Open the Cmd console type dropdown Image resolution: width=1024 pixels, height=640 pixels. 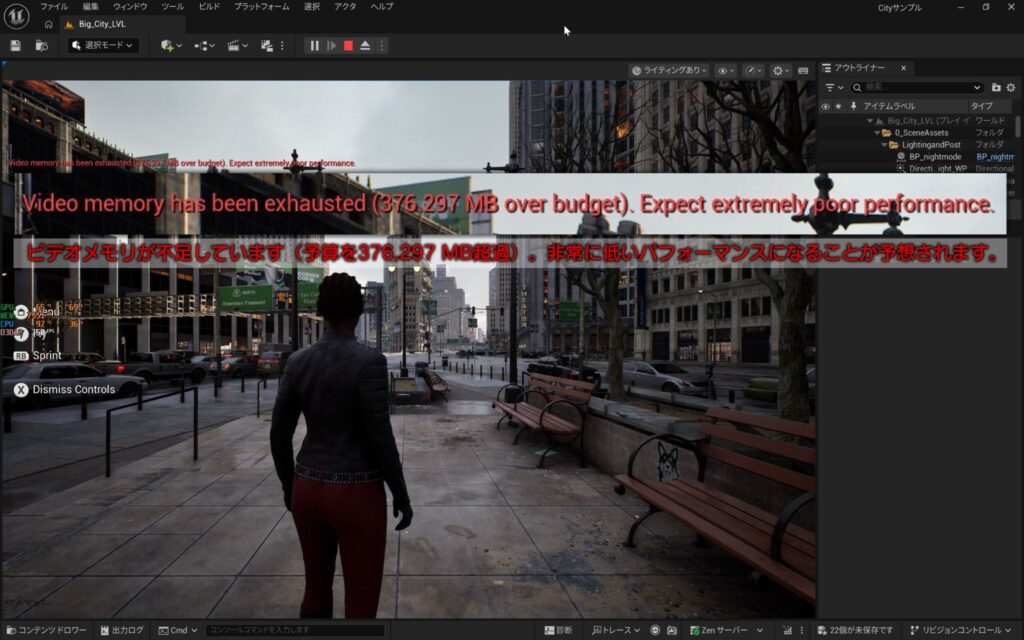coord(178,630)
